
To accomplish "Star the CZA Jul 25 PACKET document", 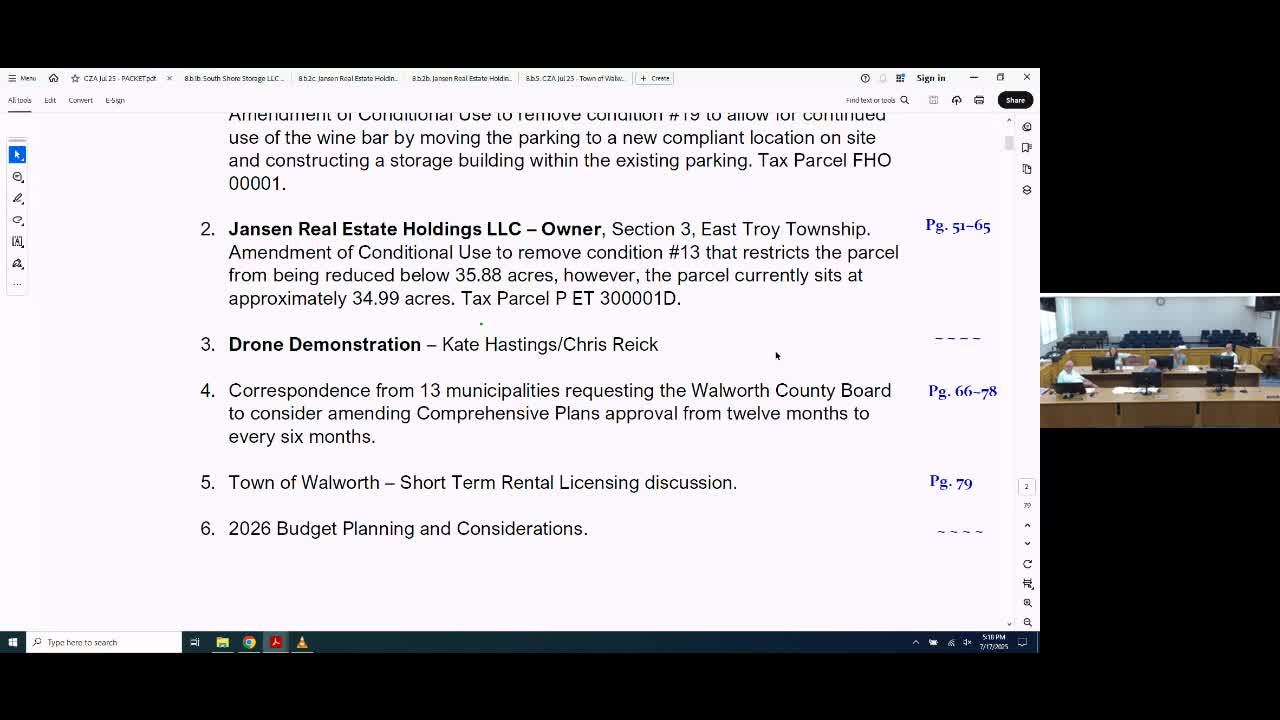I will pos(75,78).
